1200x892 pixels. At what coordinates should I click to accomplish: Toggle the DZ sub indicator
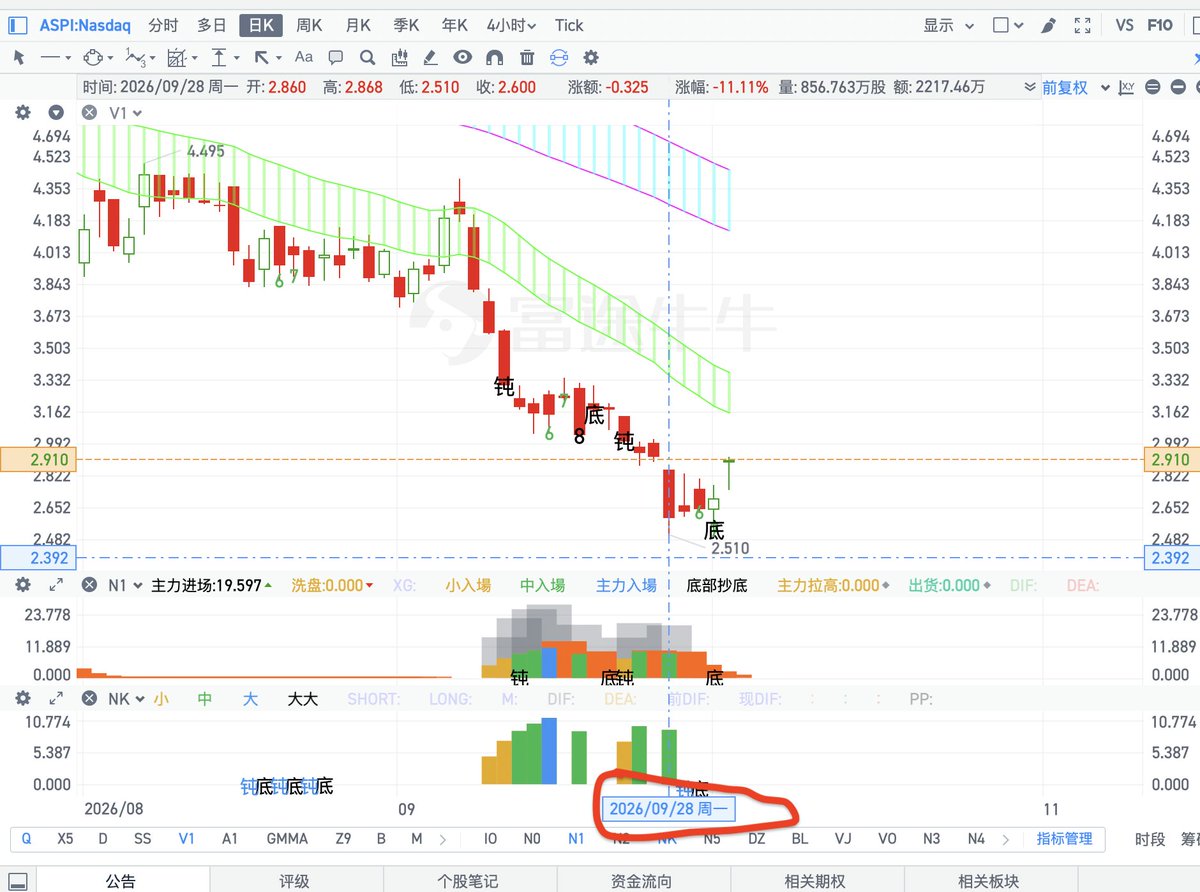tap(756, 839)
